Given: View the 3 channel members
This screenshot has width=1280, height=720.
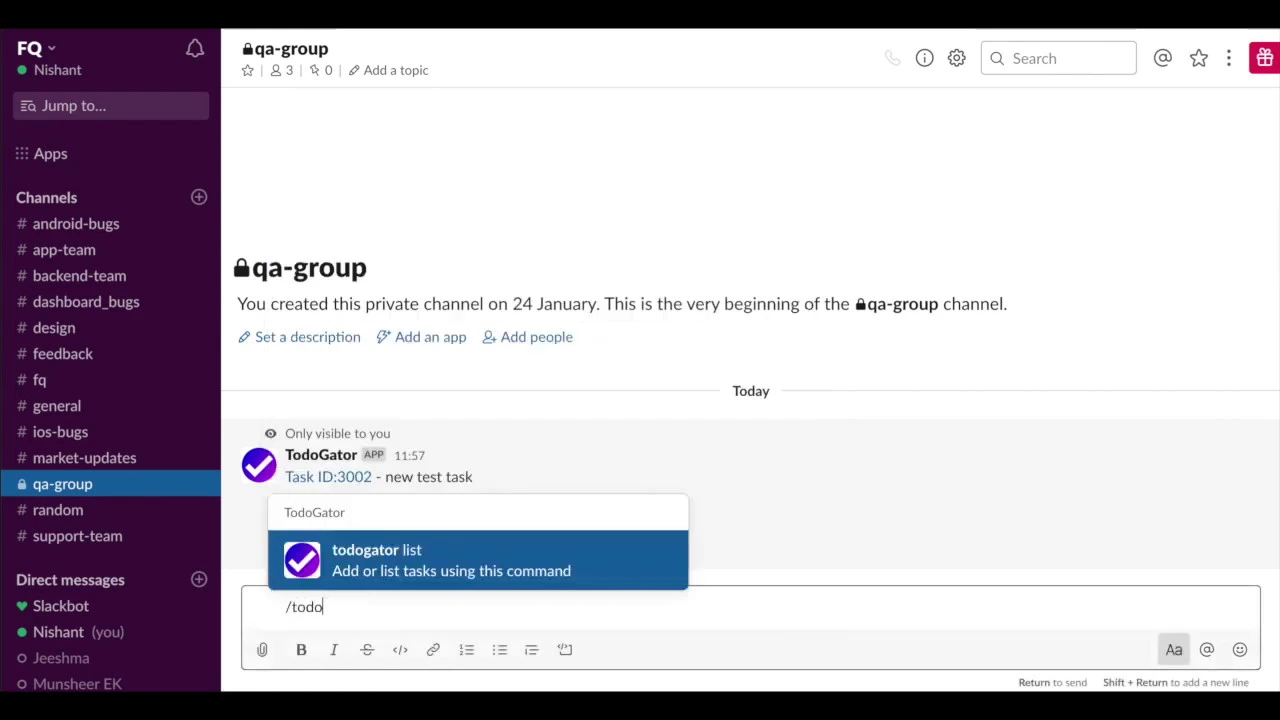Looking at the screenshot, I should (282, 70).
